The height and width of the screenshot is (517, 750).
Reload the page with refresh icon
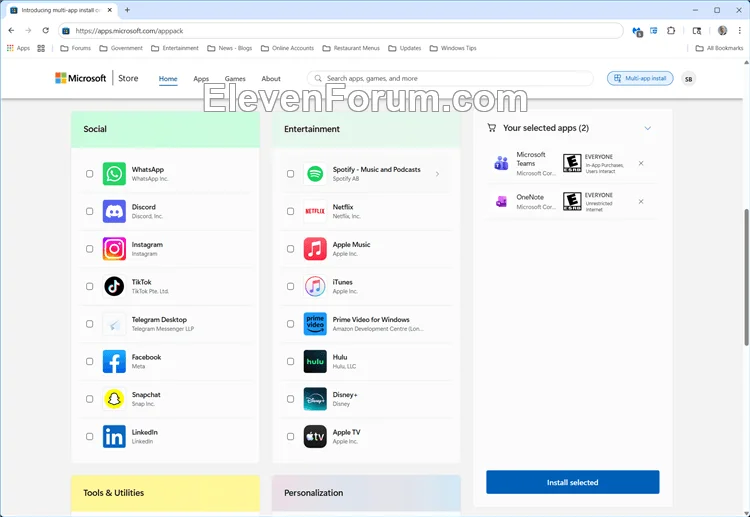click(x=45, y=31)
